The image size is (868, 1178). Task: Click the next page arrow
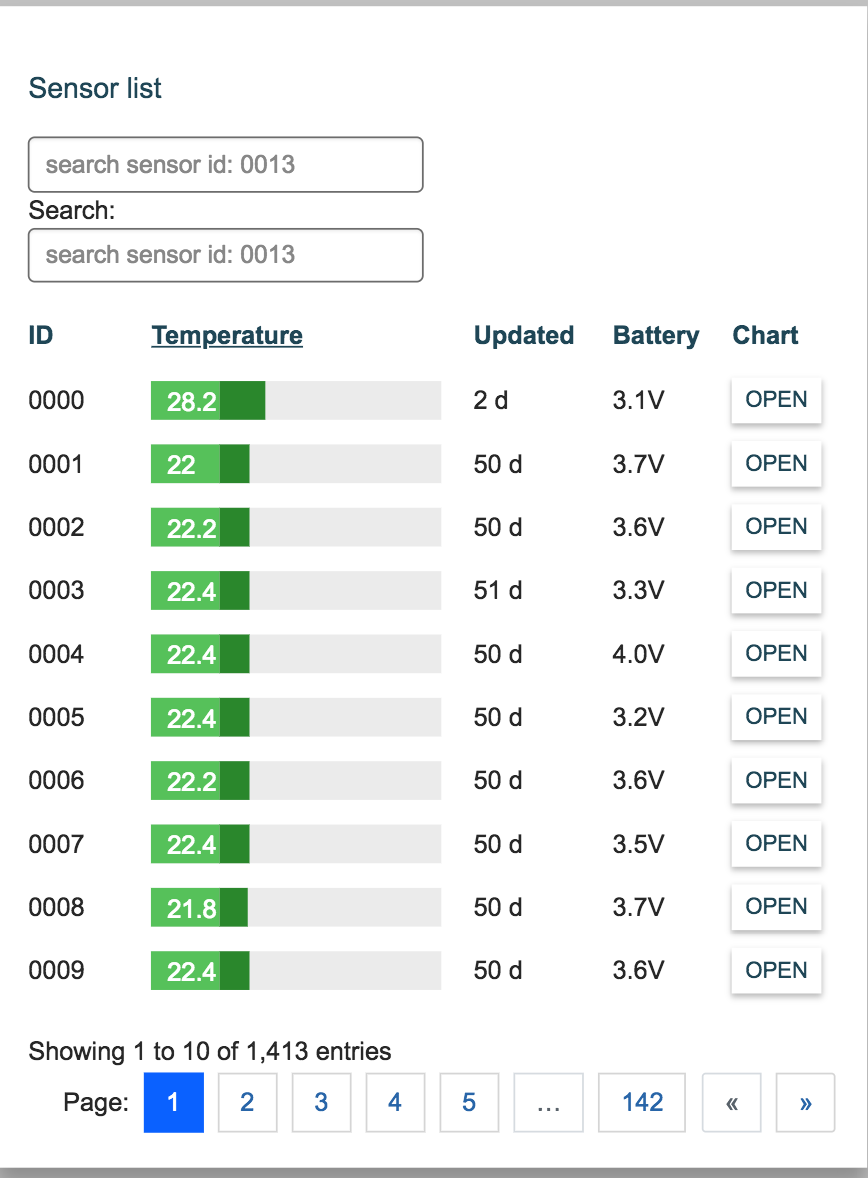[805, 1102]
